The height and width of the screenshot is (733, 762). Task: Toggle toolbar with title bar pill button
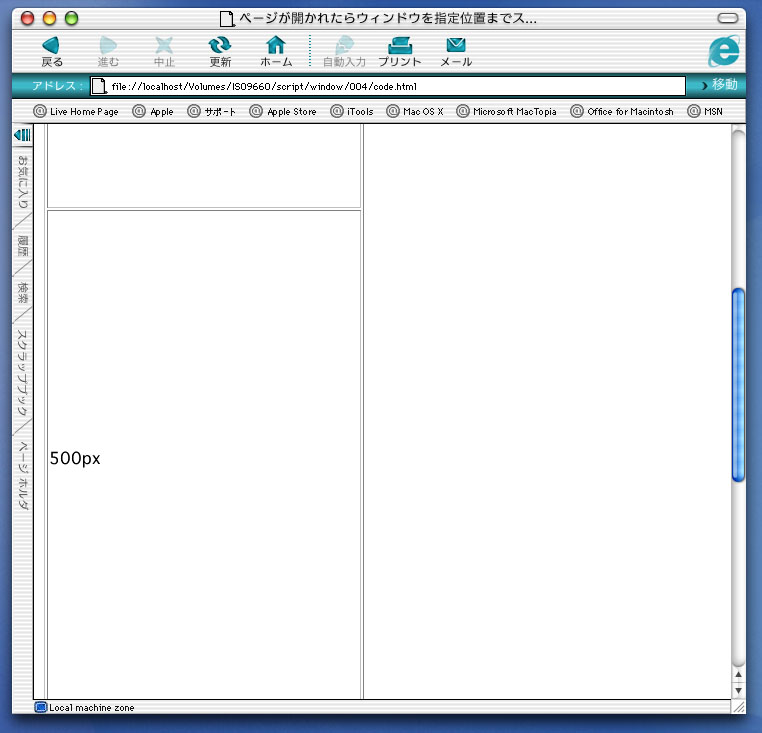pos(727,18)
